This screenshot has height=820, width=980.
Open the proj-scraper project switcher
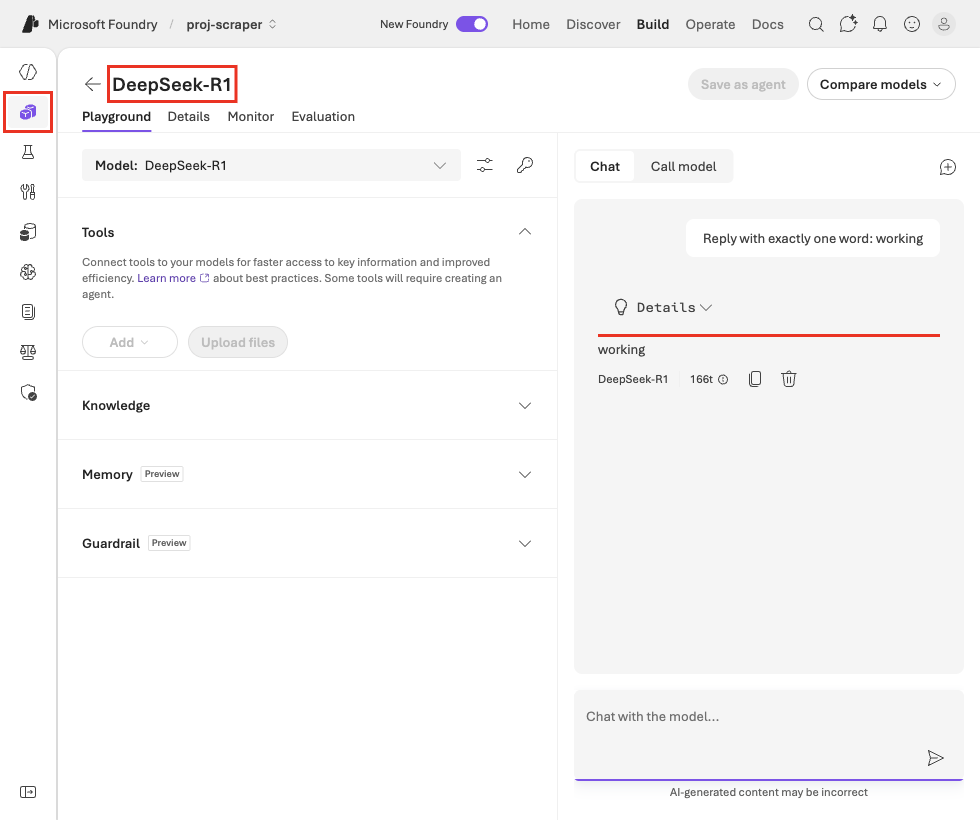coord(231,24)
